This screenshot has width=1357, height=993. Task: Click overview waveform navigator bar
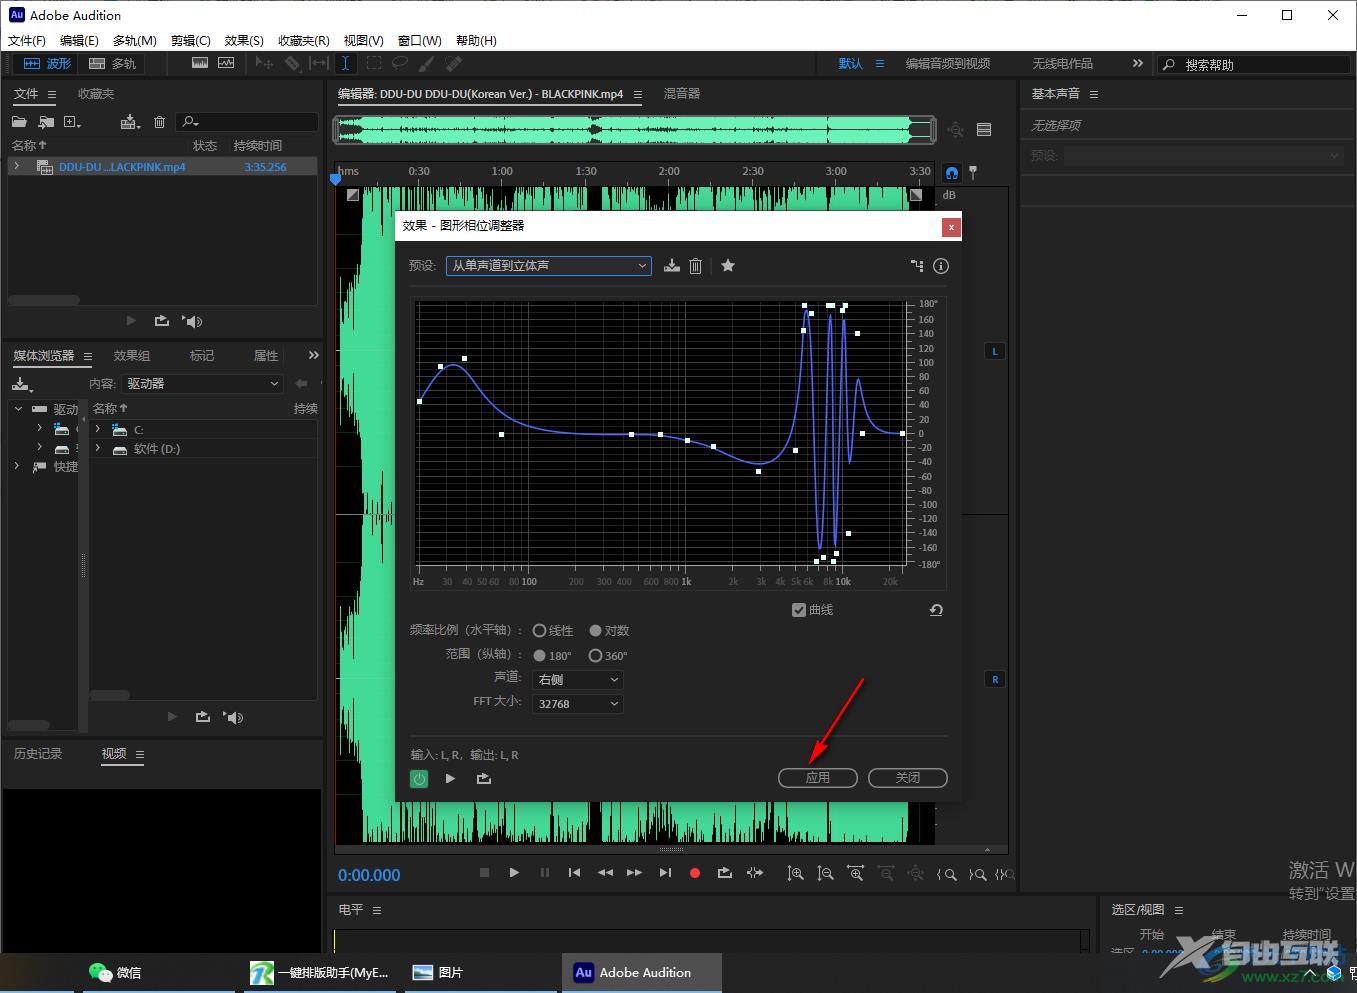635,129
